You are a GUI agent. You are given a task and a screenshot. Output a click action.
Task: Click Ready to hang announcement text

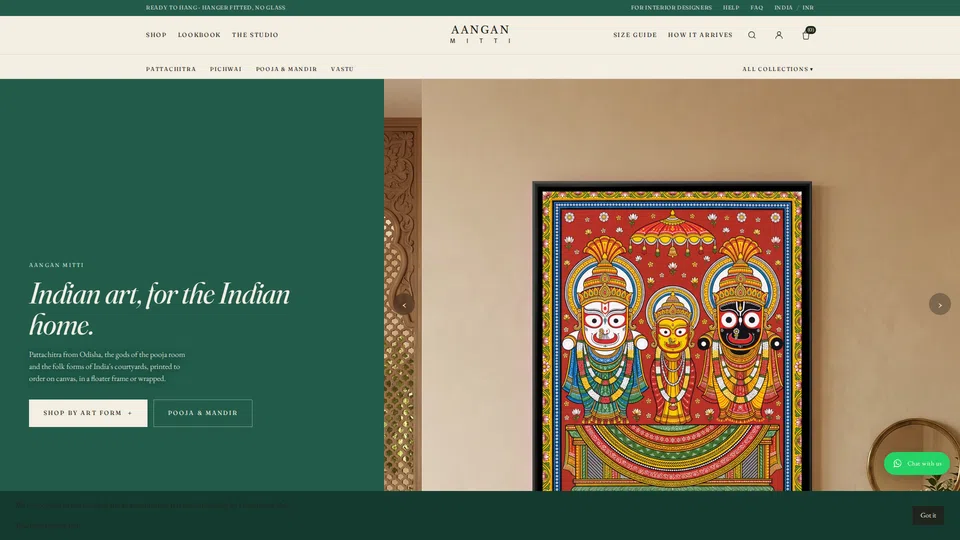coord(216,7)
